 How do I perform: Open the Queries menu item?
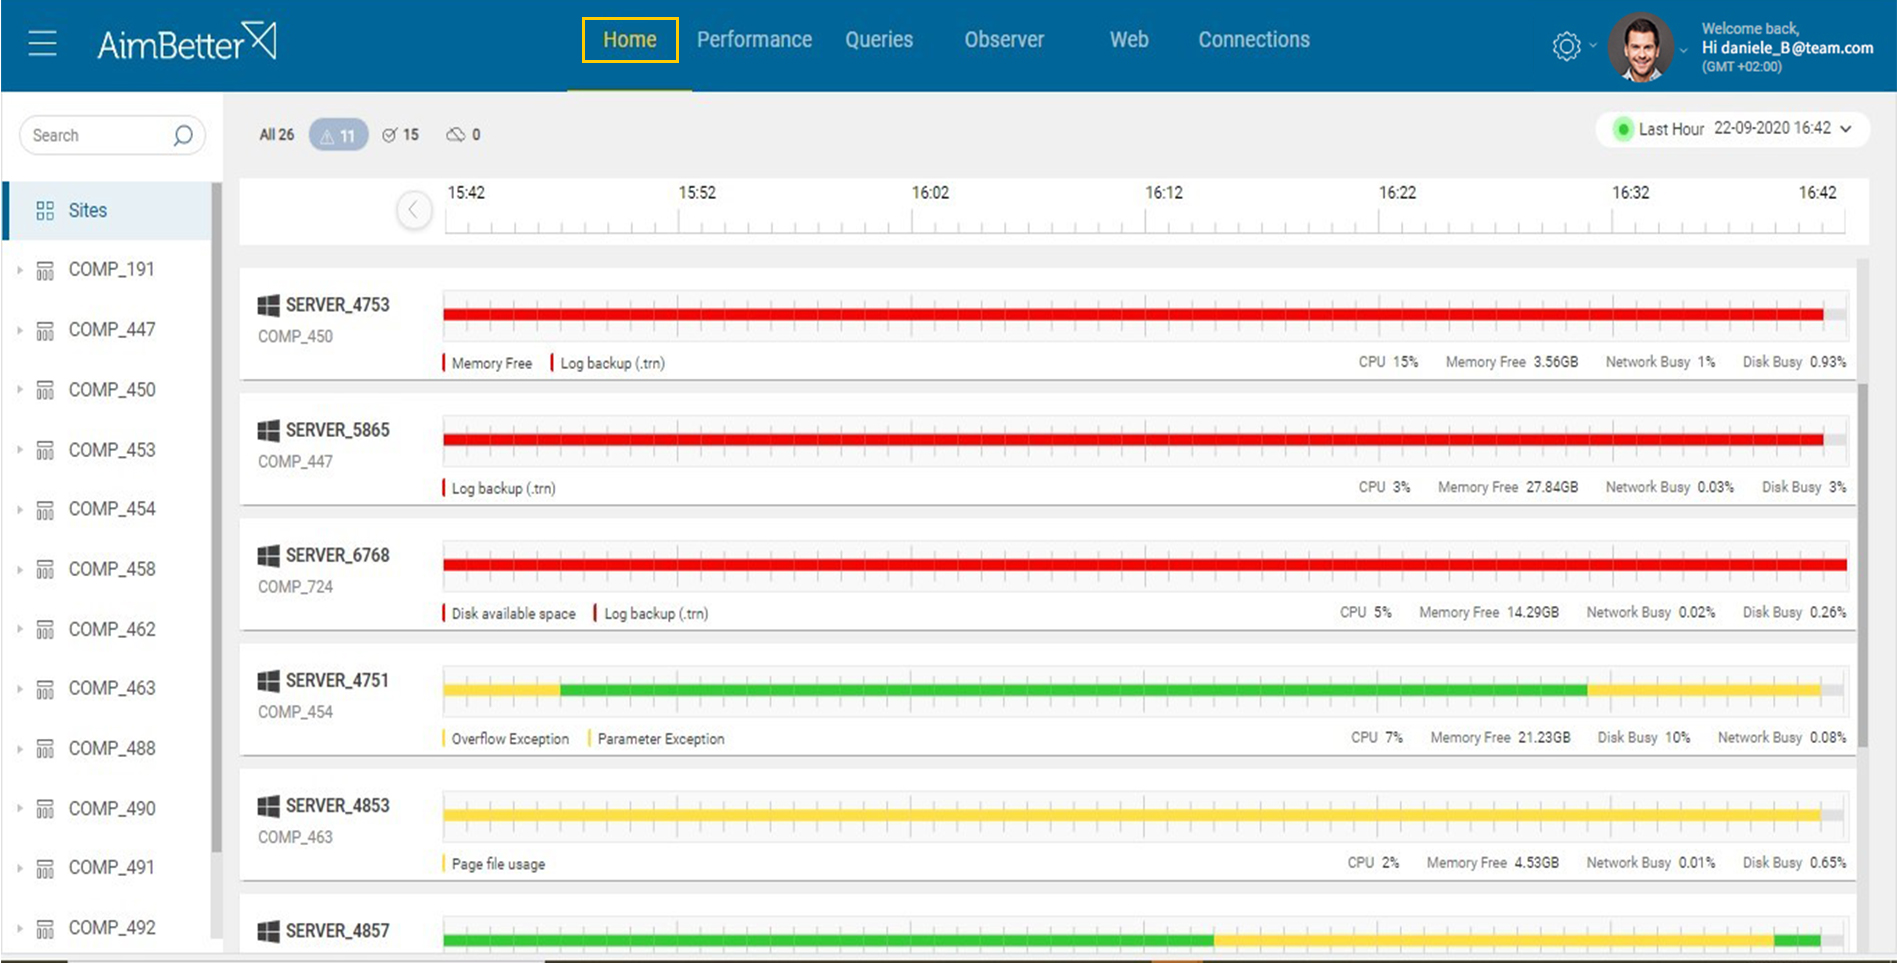(878, 39)
